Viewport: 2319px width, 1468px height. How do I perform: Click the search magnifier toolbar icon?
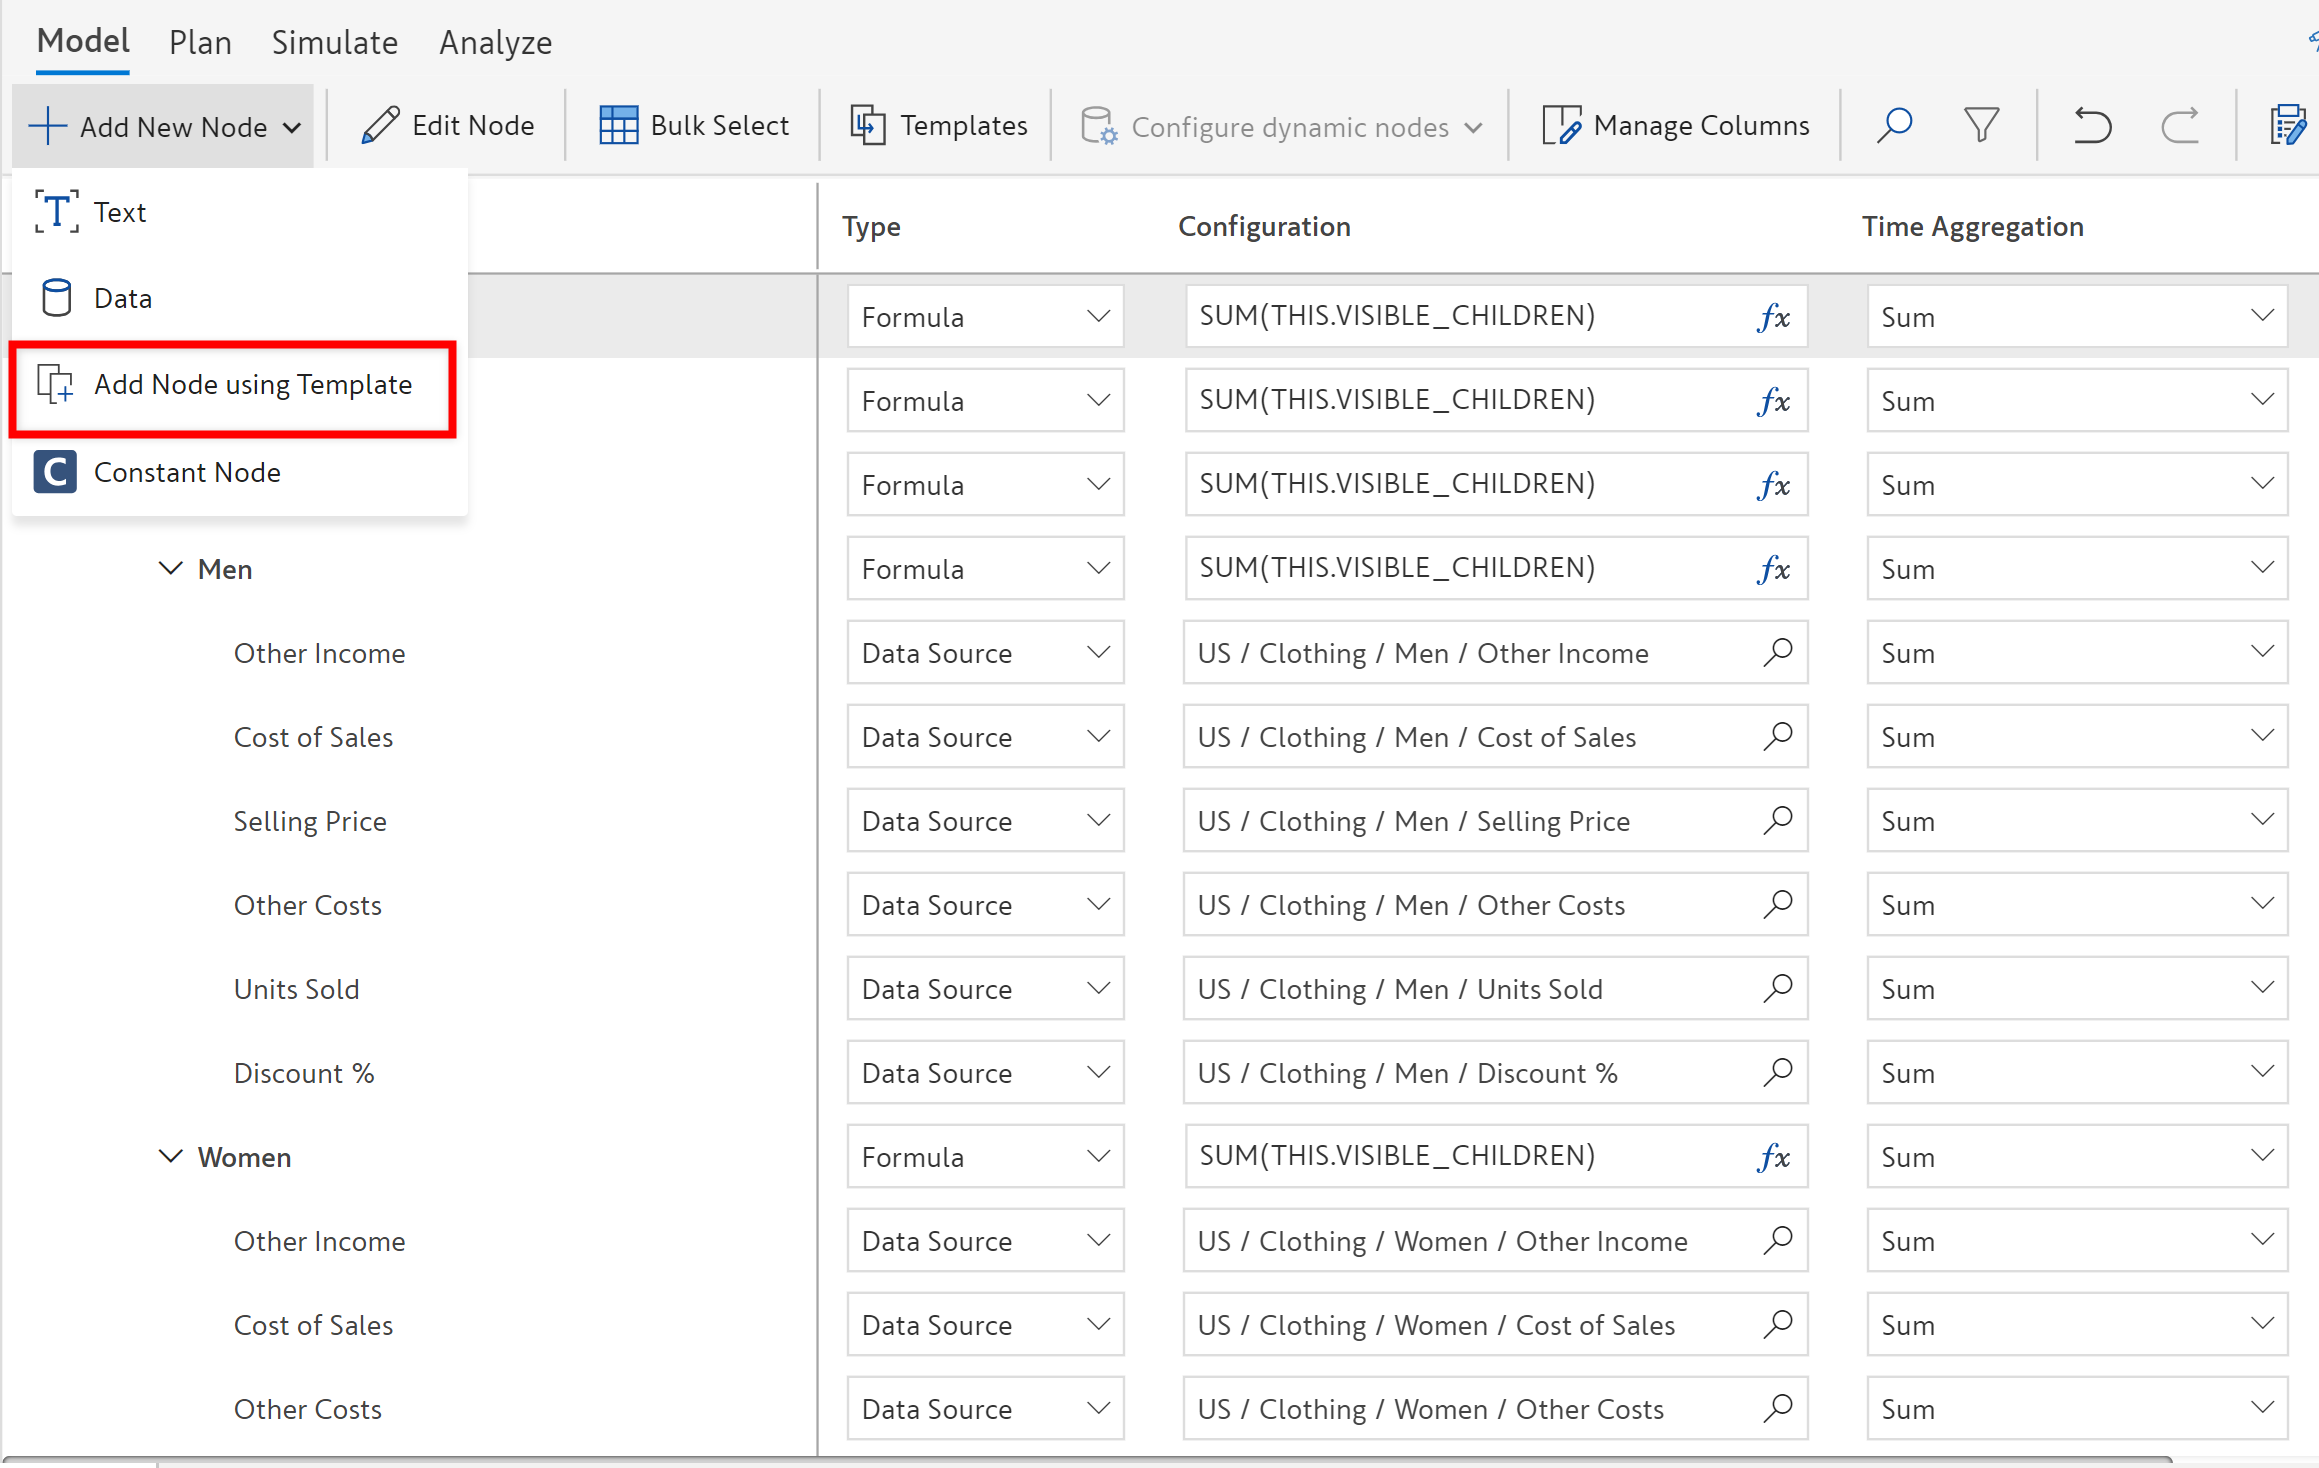point(1894,125)
